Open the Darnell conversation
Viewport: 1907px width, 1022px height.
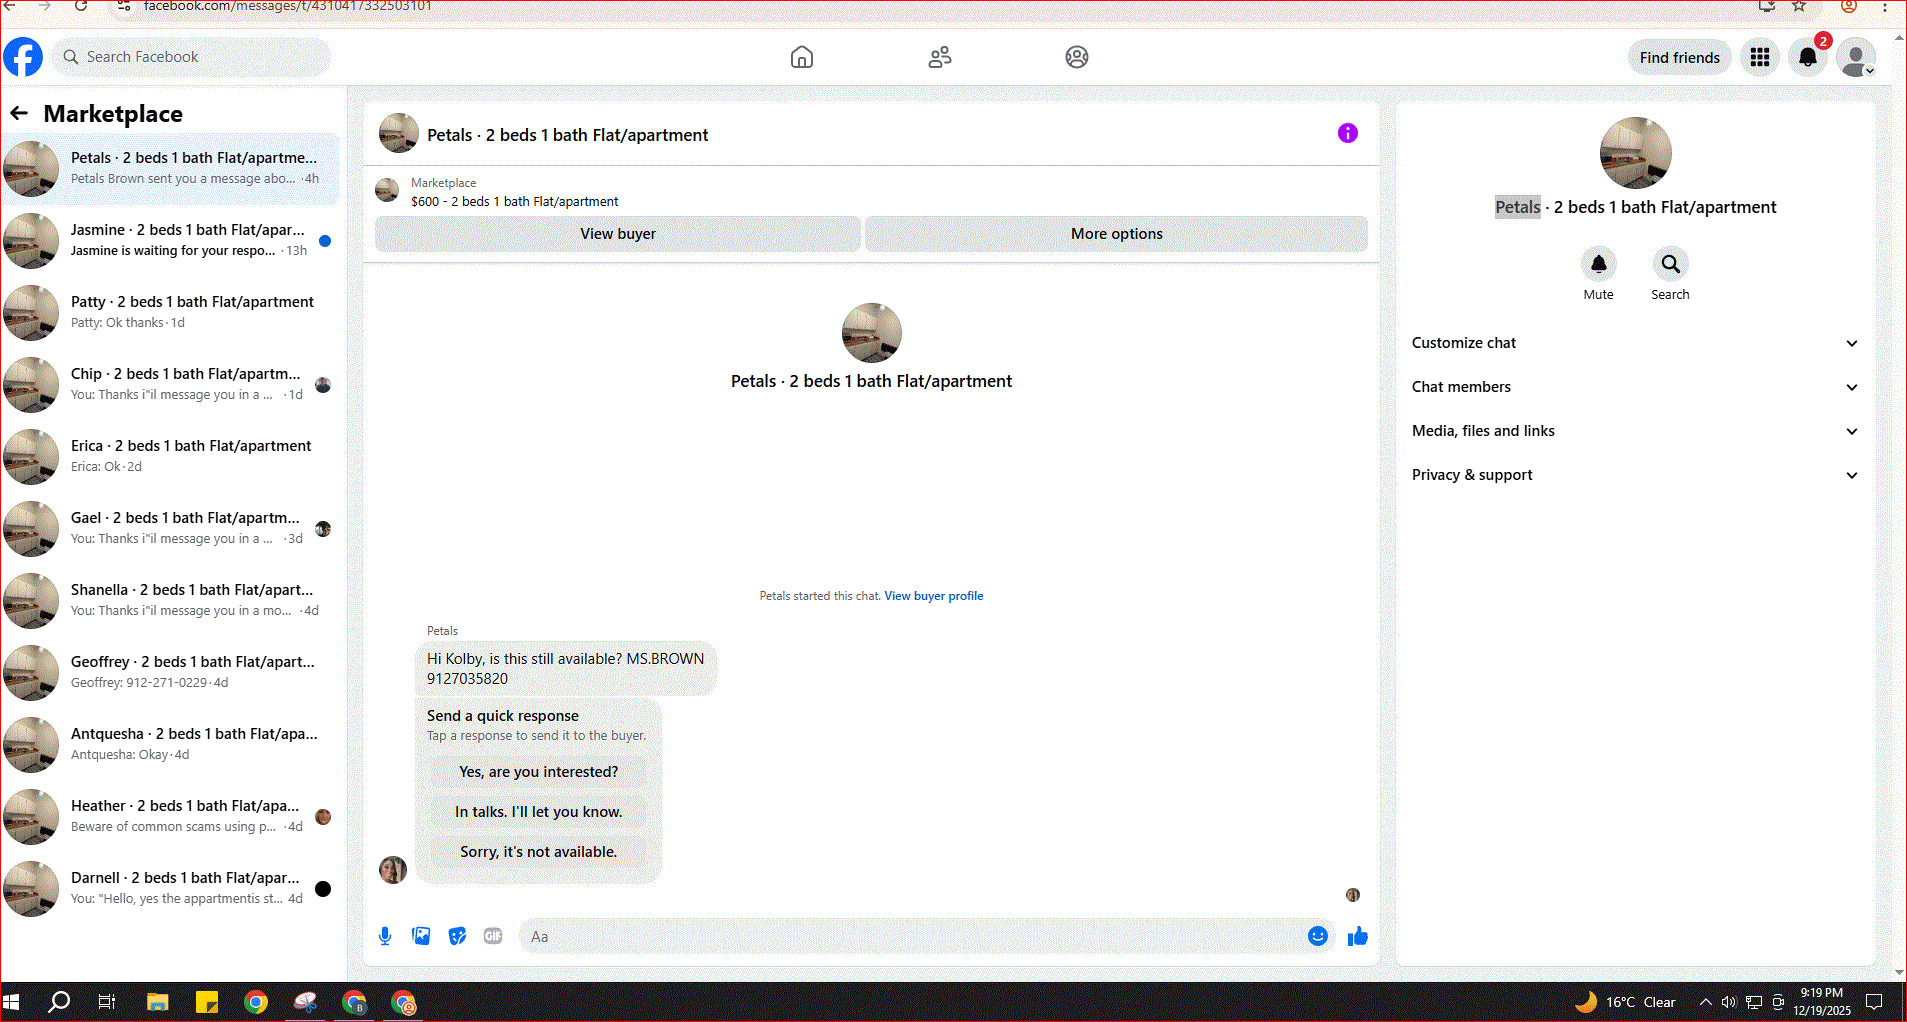point(170,888)
